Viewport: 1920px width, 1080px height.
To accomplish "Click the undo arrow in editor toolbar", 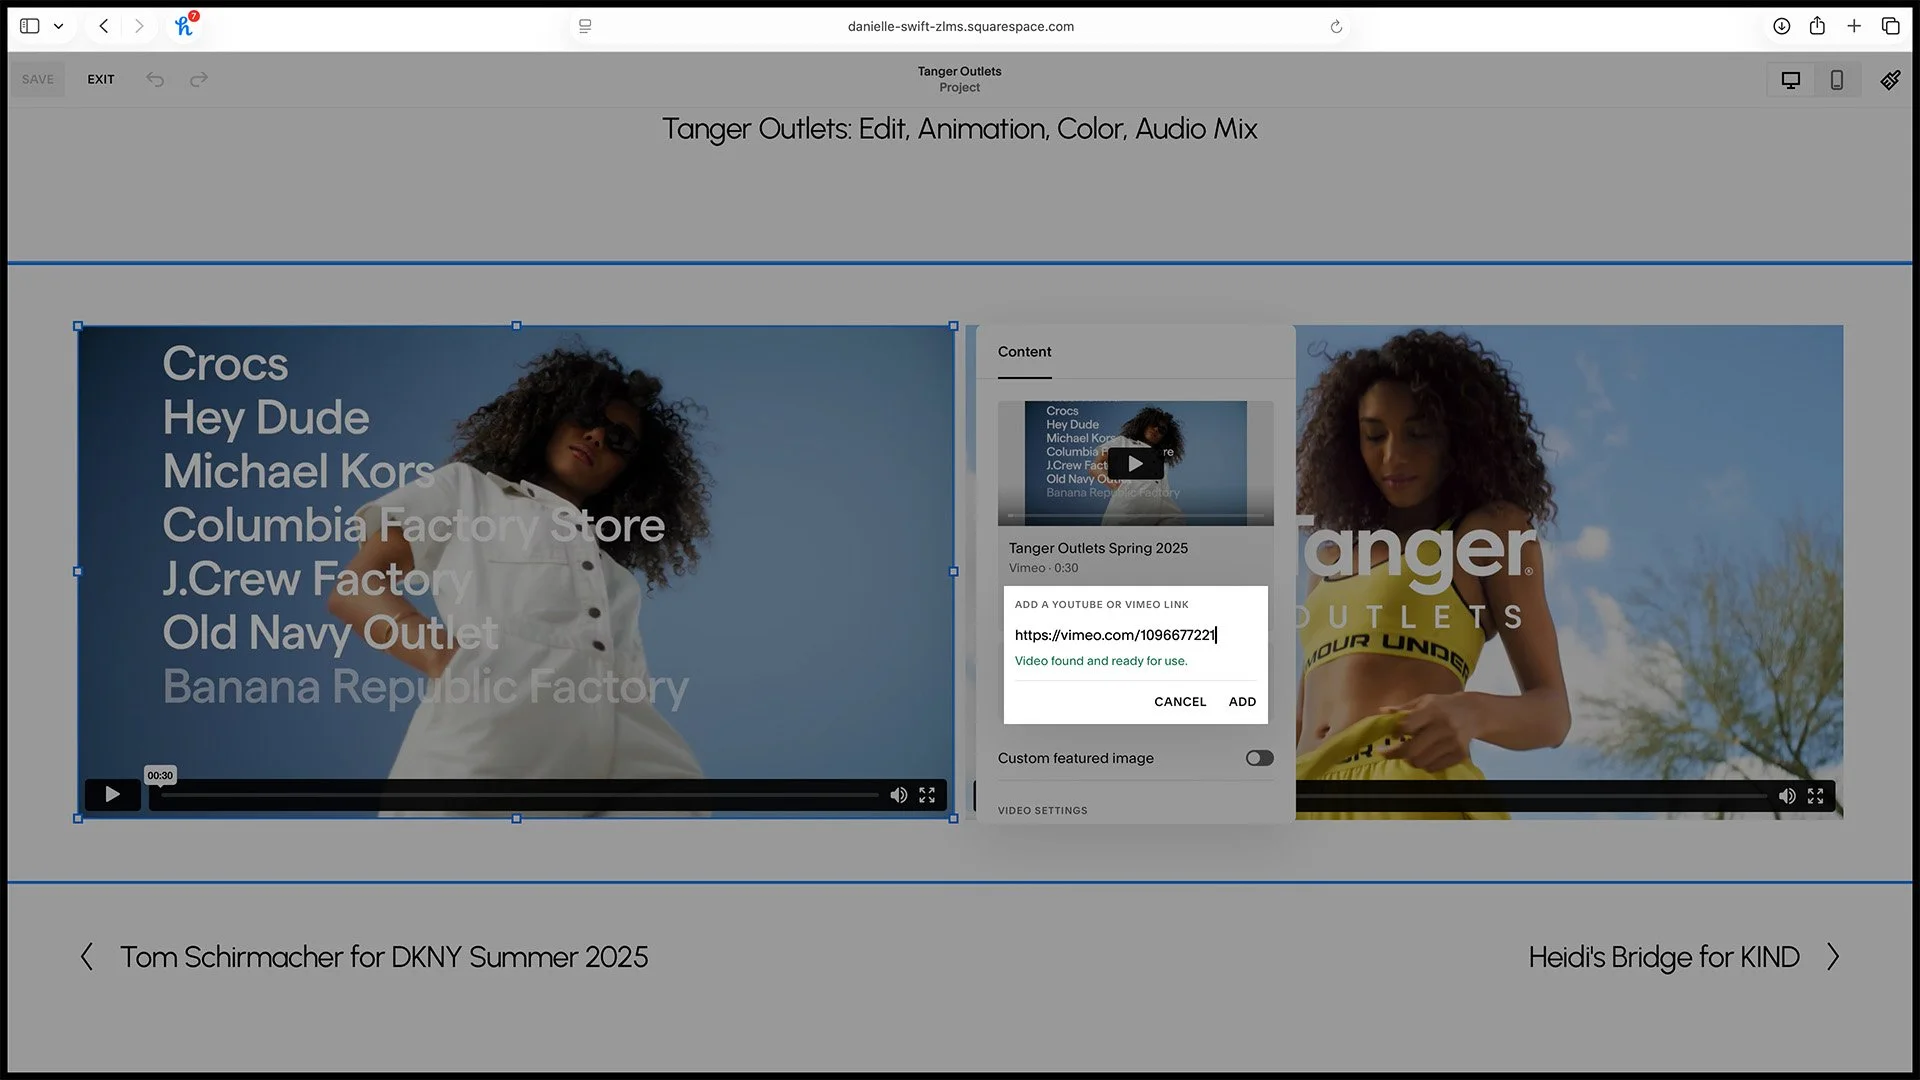I will pyautogui.click(x=155, y=79).
